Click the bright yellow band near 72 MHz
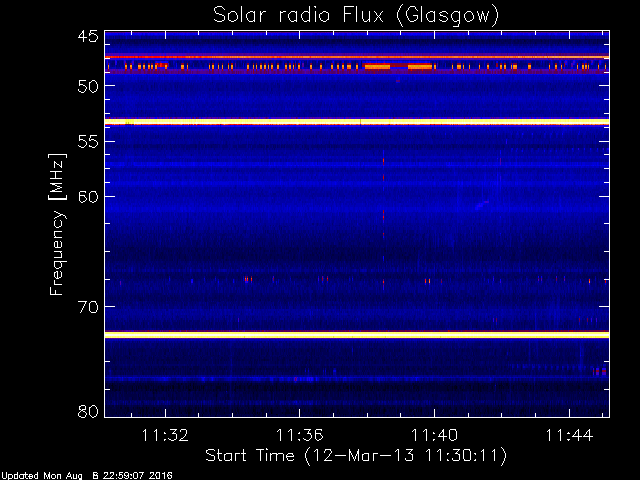The height and width of the screenshot is (480, 640). 357,335
